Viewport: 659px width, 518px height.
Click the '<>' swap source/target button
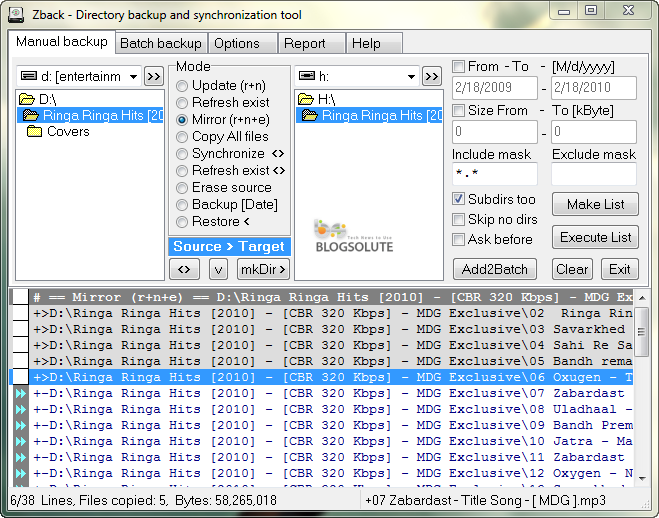184,269
